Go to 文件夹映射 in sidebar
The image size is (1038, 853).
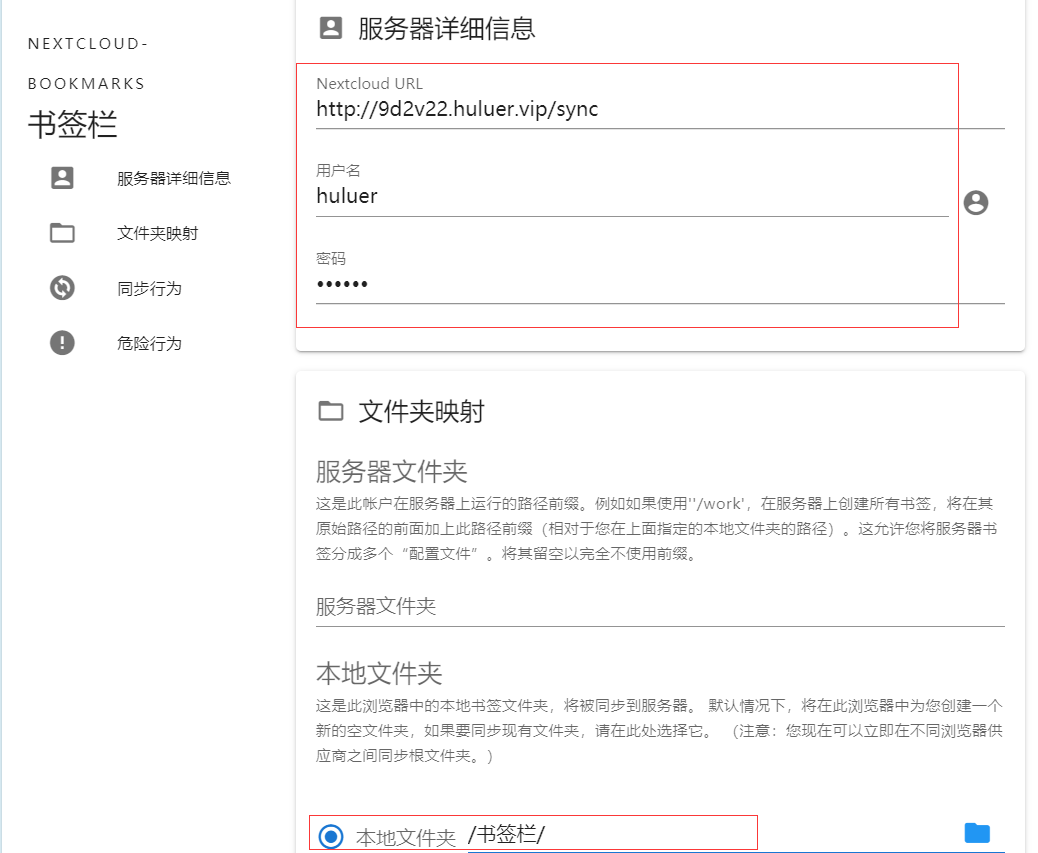coord(158,233)
